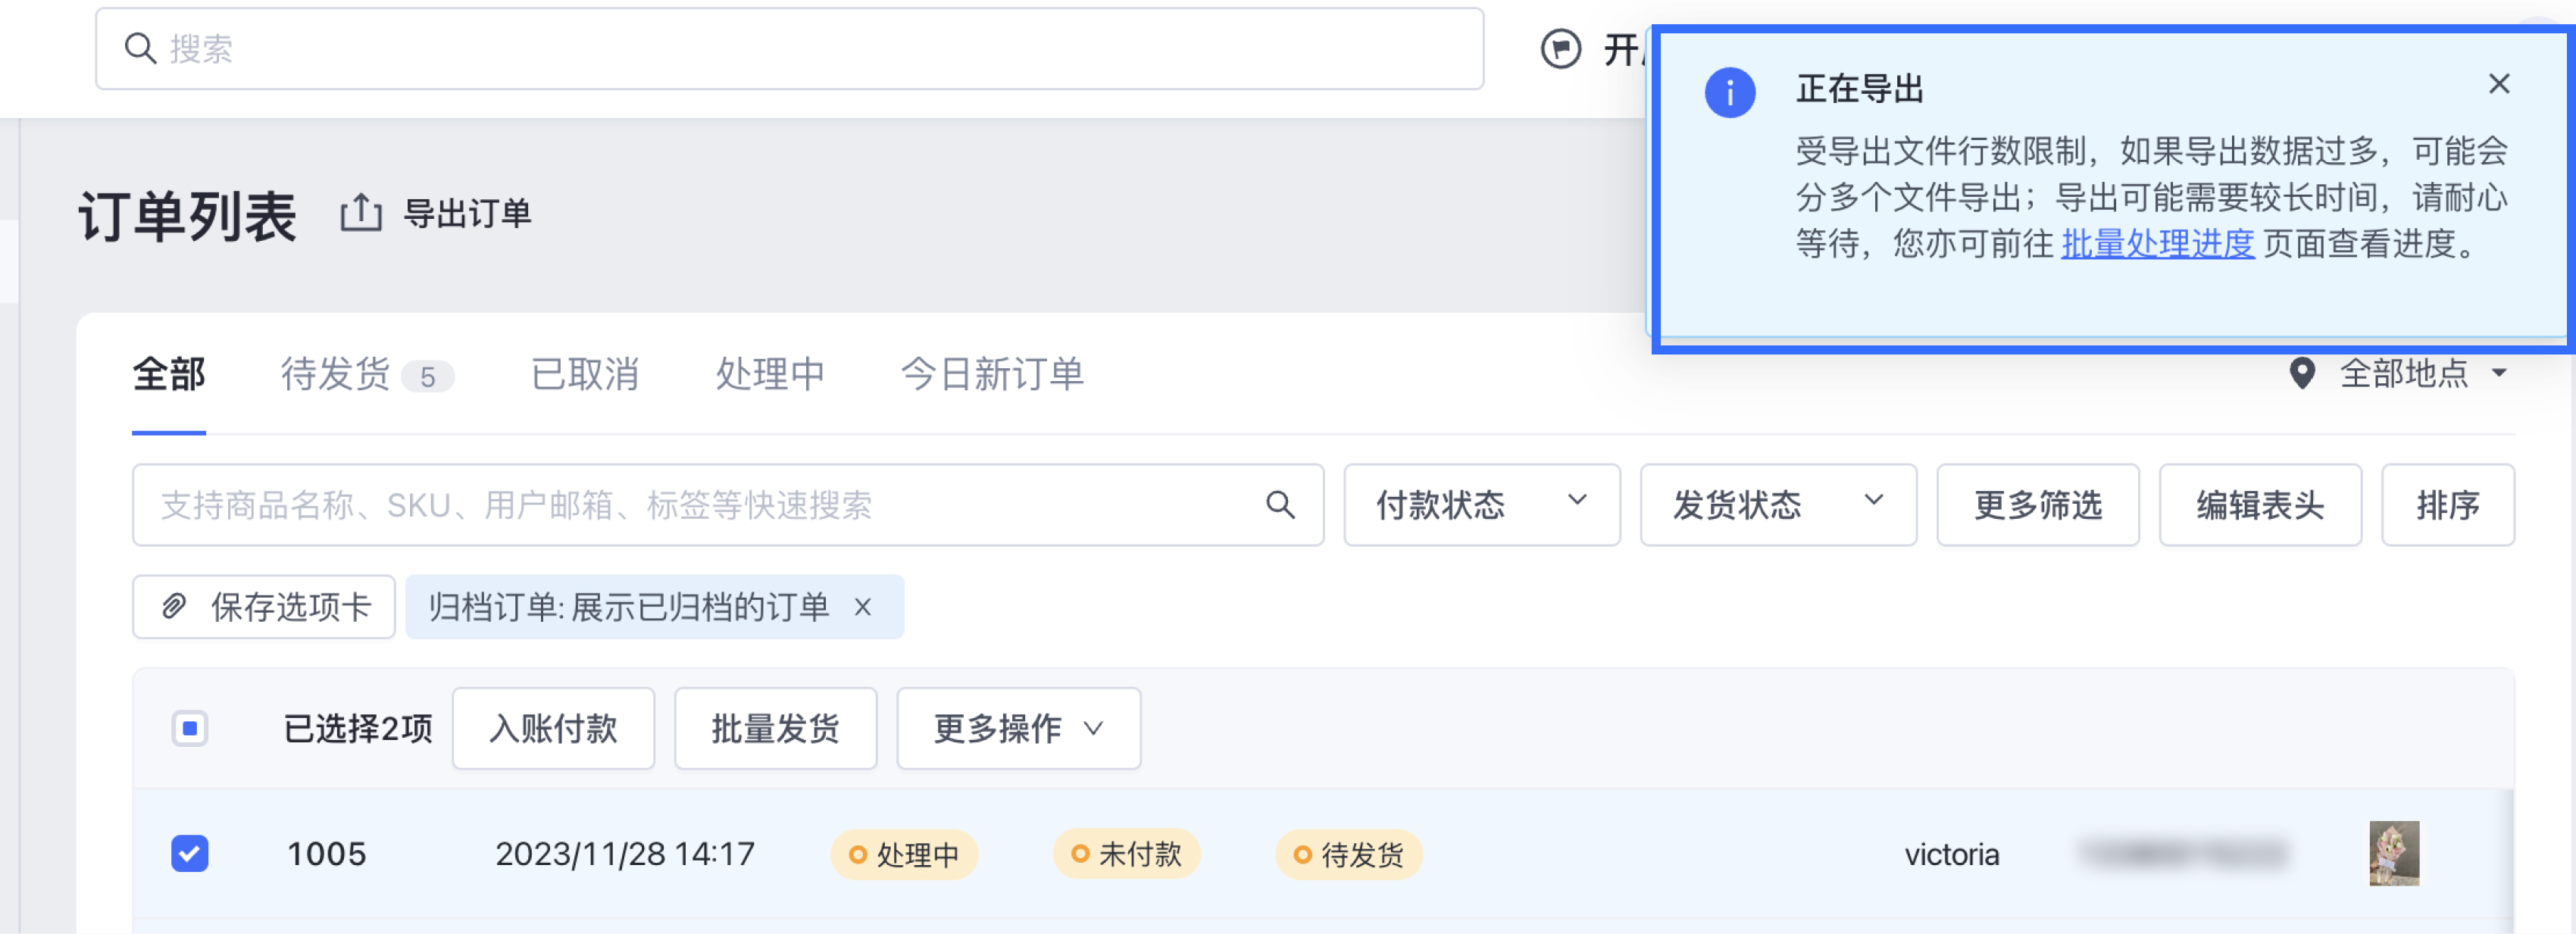This screenshot has height=934, width=2576.
Task: Uncheck order 1005 checkbox
Action: tap(190, 853)
